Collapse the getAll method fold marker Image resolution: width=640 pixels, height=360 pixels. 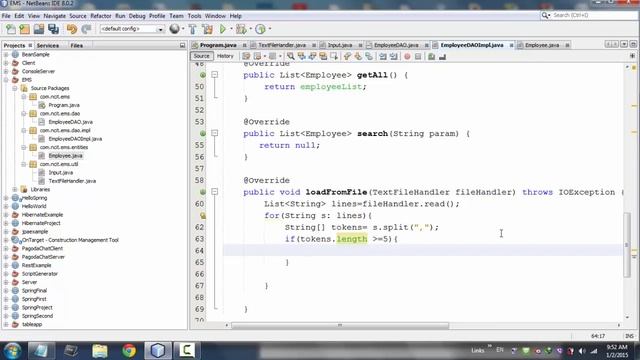[x=215, y=75]
